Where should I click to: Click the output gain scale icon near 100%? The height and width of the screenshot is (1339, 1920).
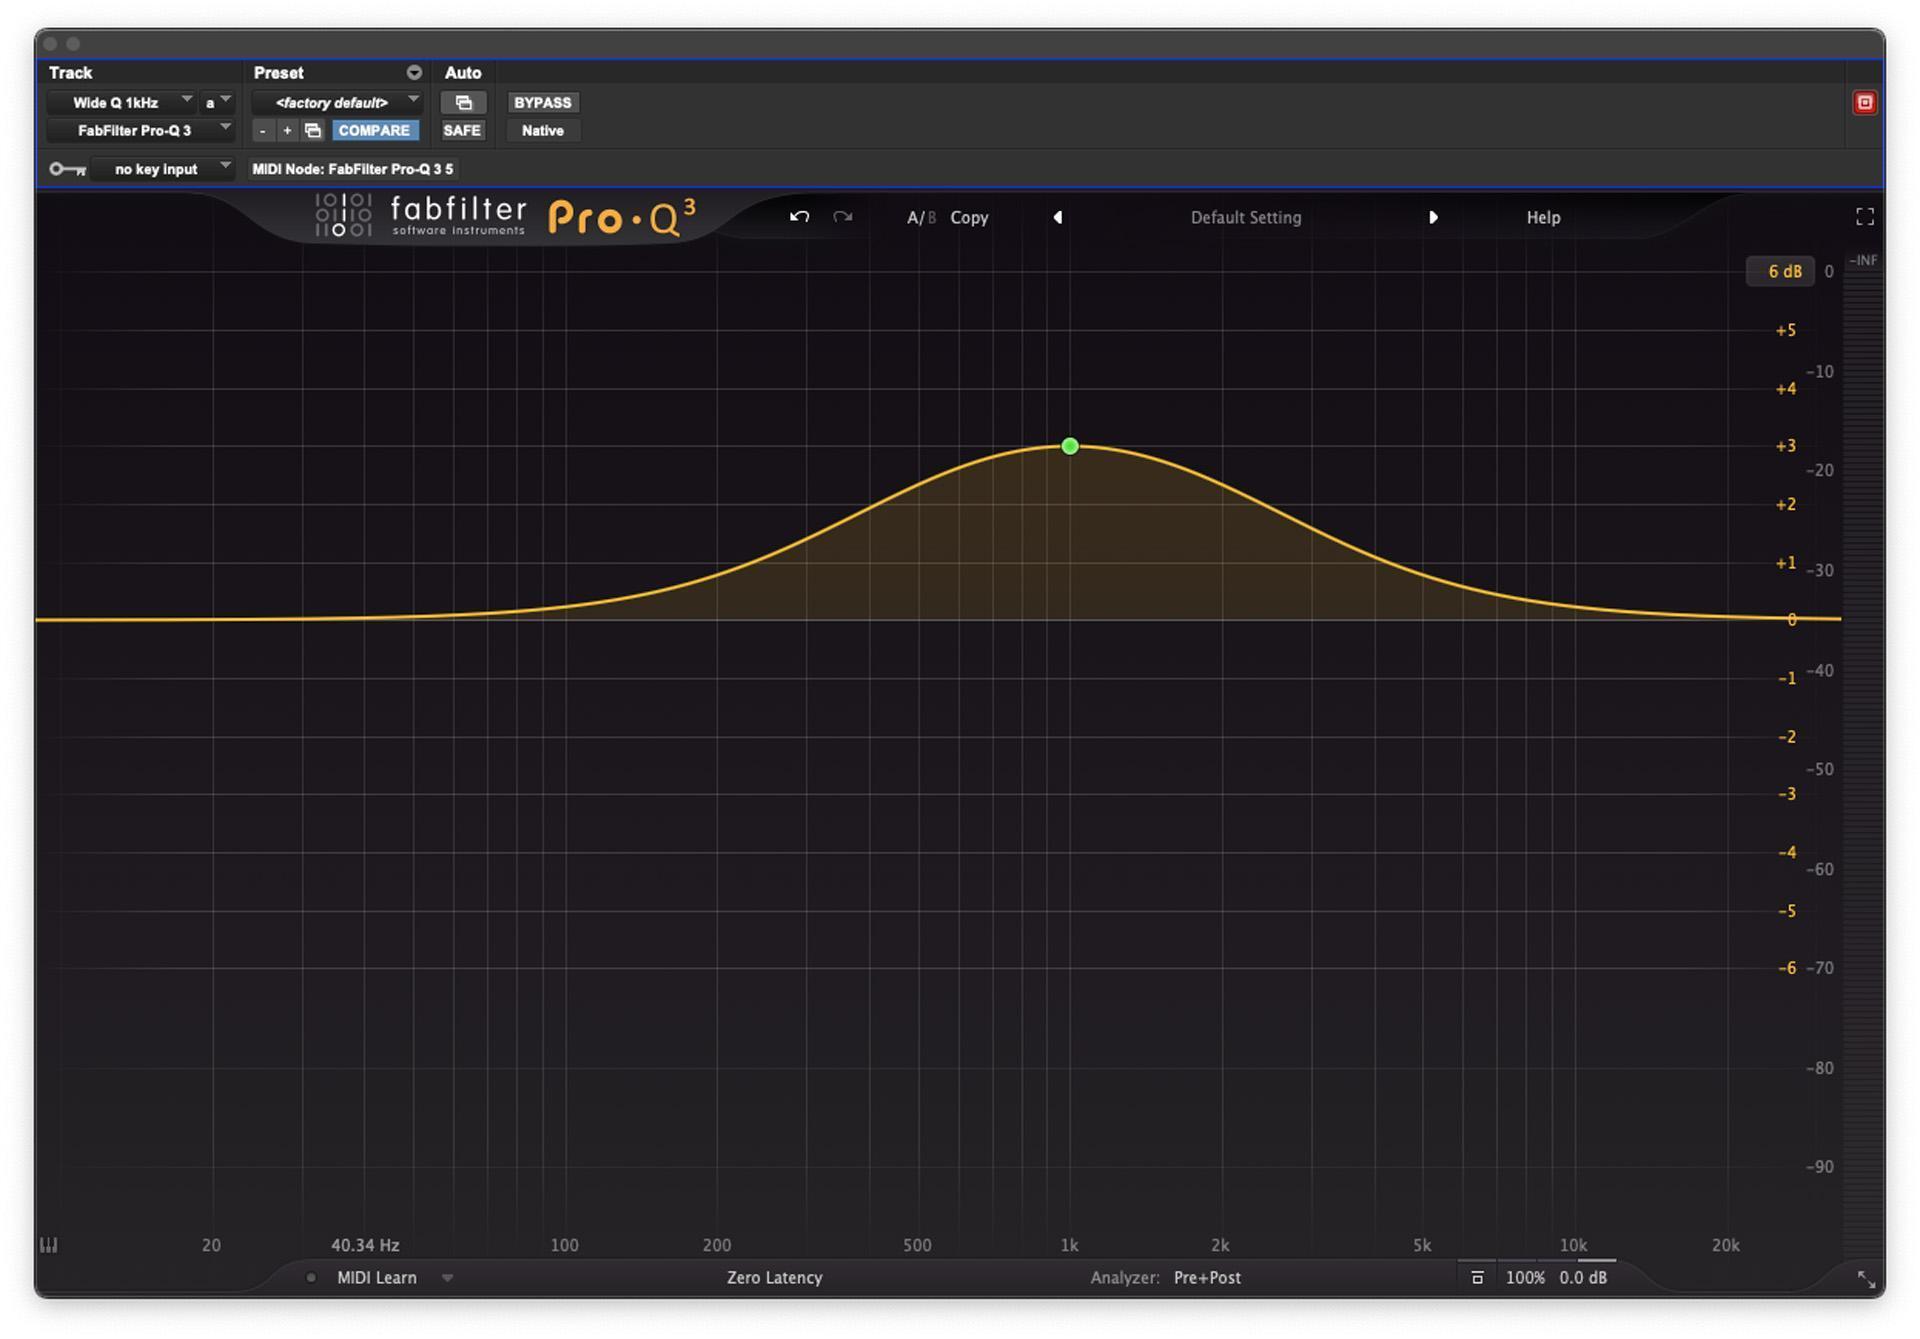(x=1478, y=1277)
